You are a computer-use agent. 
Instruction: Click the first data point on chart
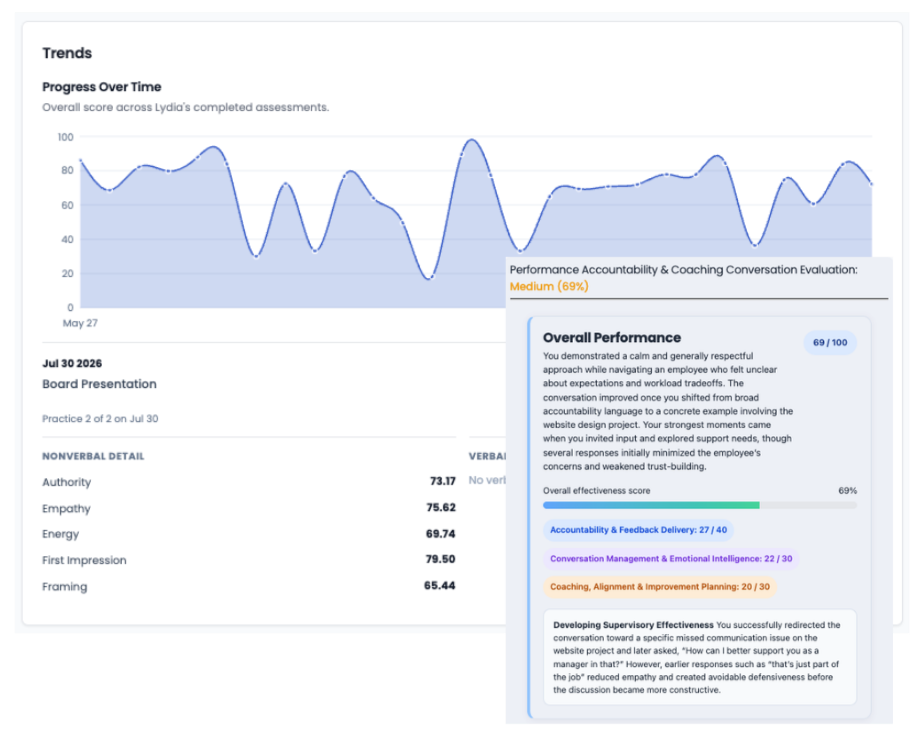point(80,160)
